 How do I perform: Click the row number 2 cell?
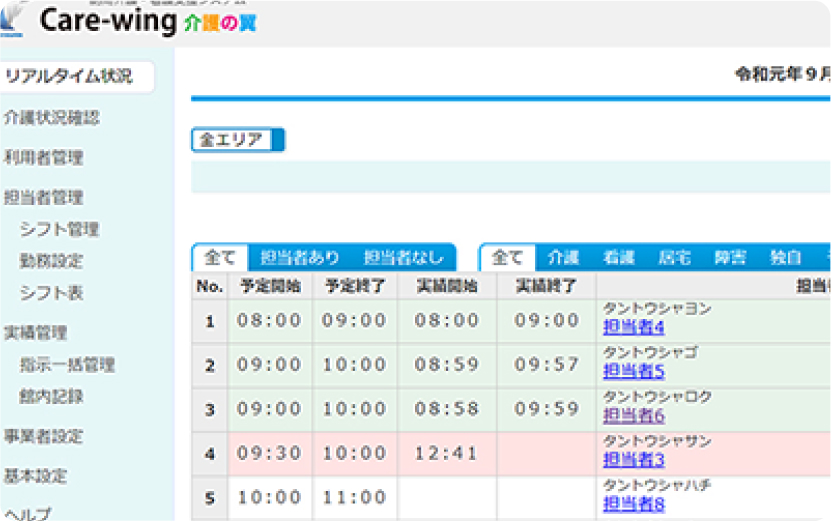tap(210, 366)
